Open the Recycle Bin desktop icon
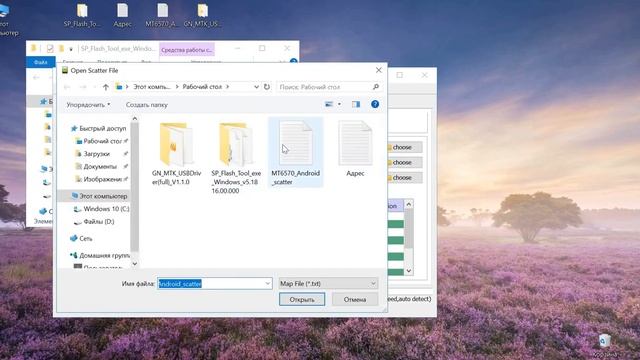This screenshot has width=640, height=360. click(605, 345)
